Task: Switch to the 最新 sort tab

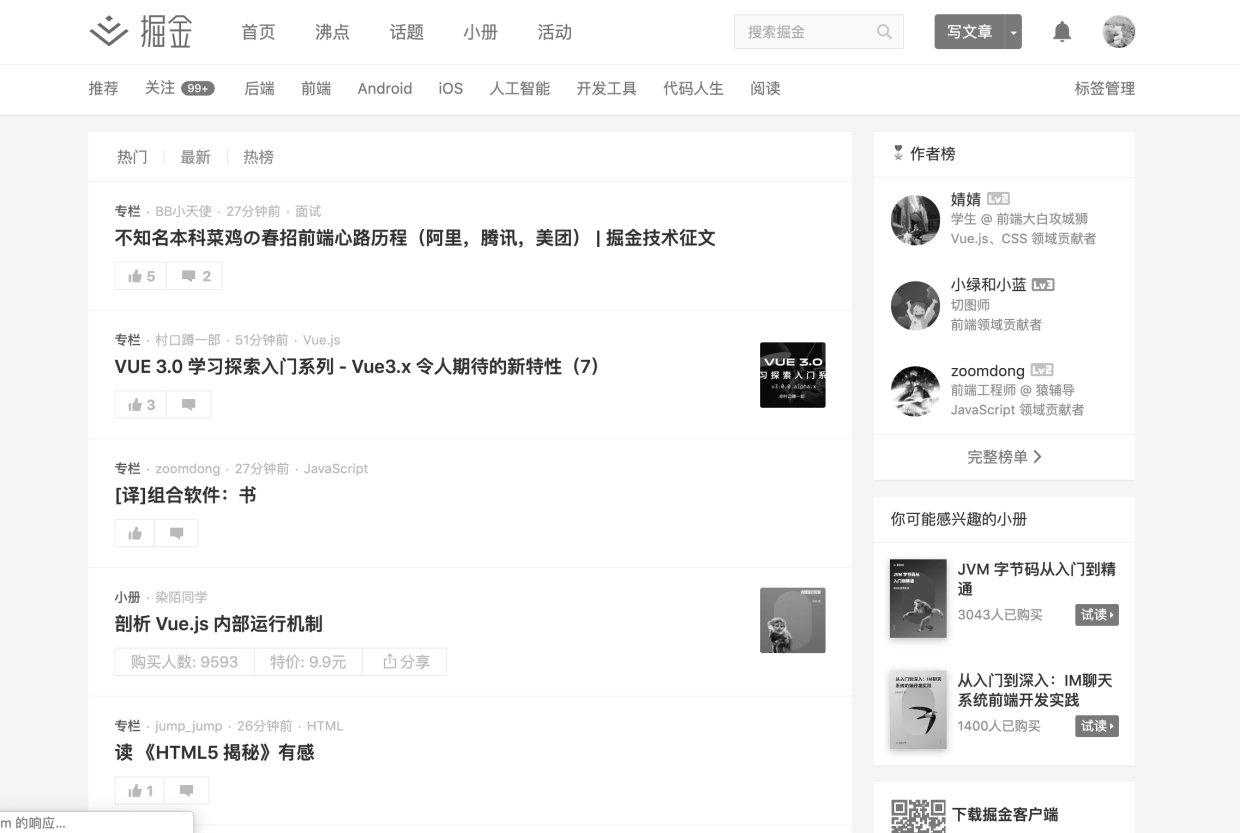Action: (x=195, y=157)
